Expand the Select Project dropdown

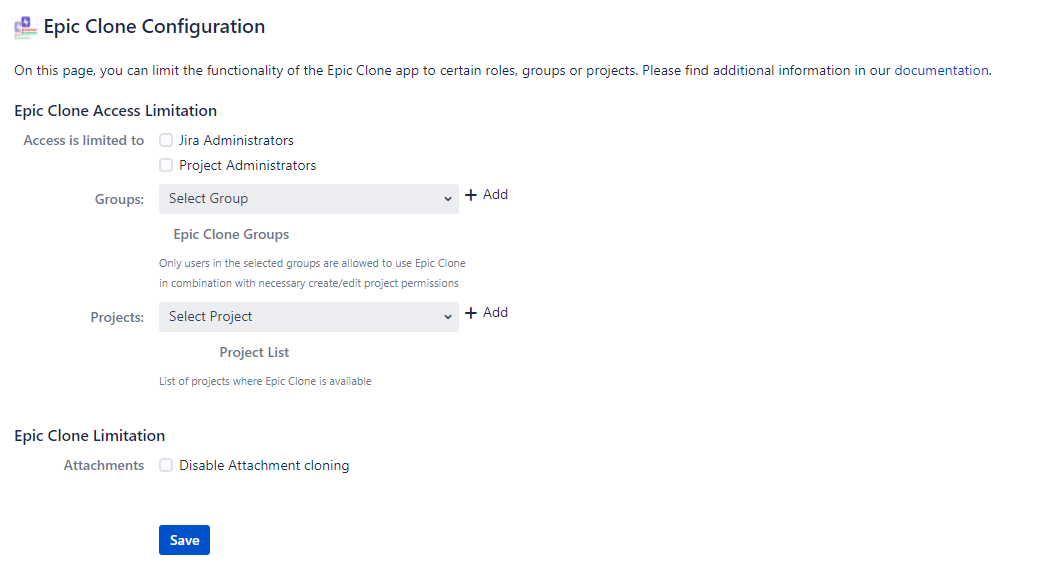(x=300, y=317)
